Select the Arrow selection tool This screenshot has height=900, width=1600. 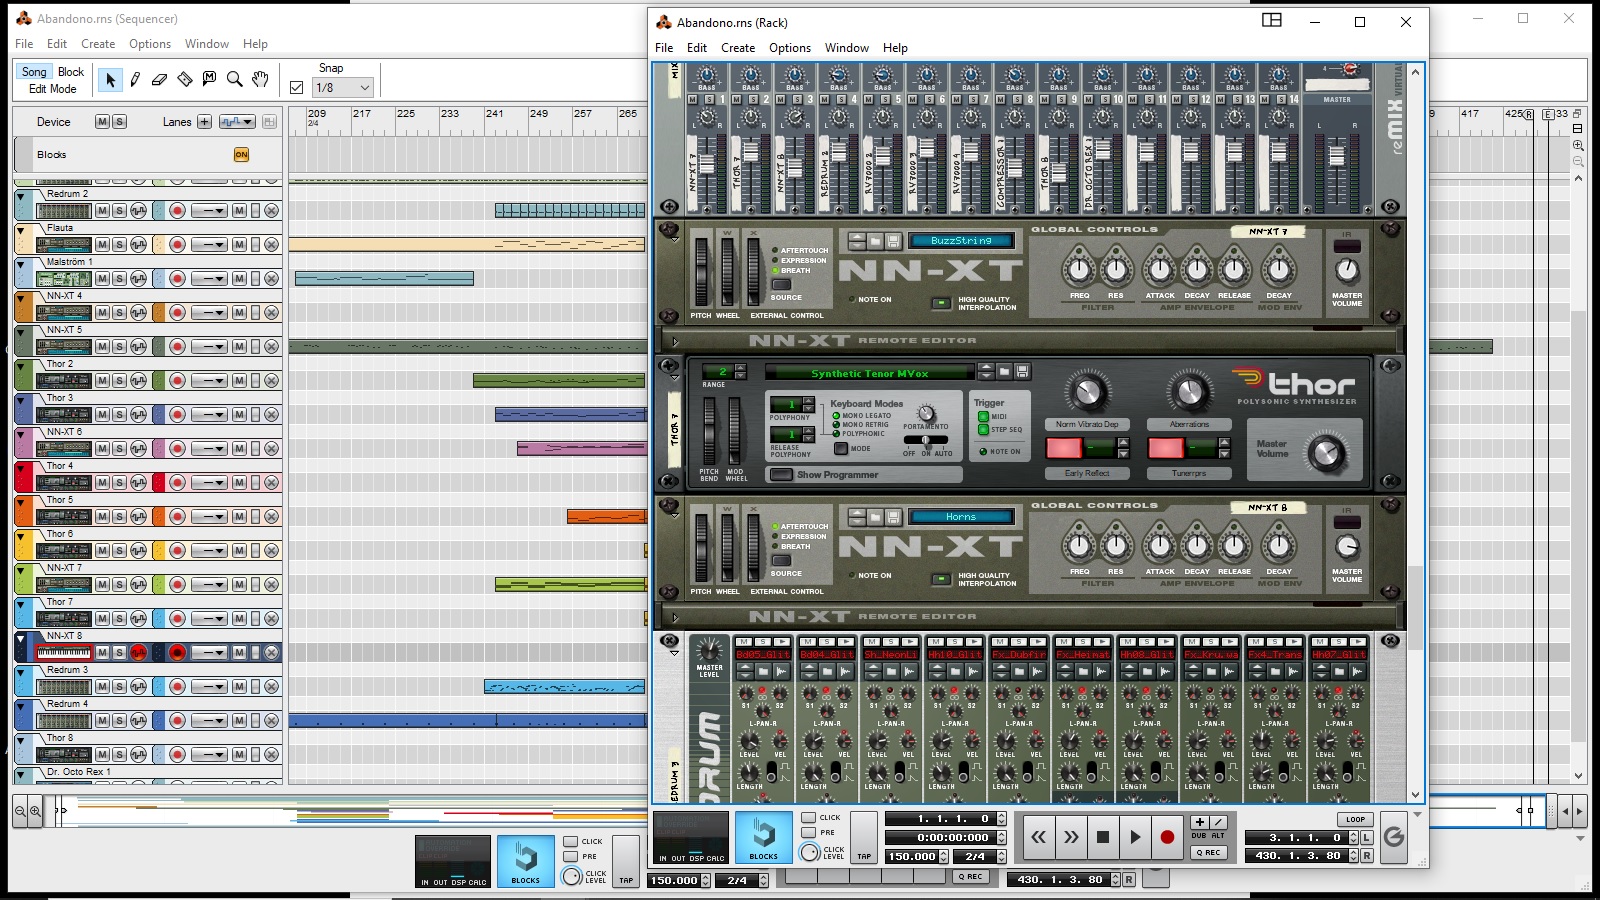110,79
